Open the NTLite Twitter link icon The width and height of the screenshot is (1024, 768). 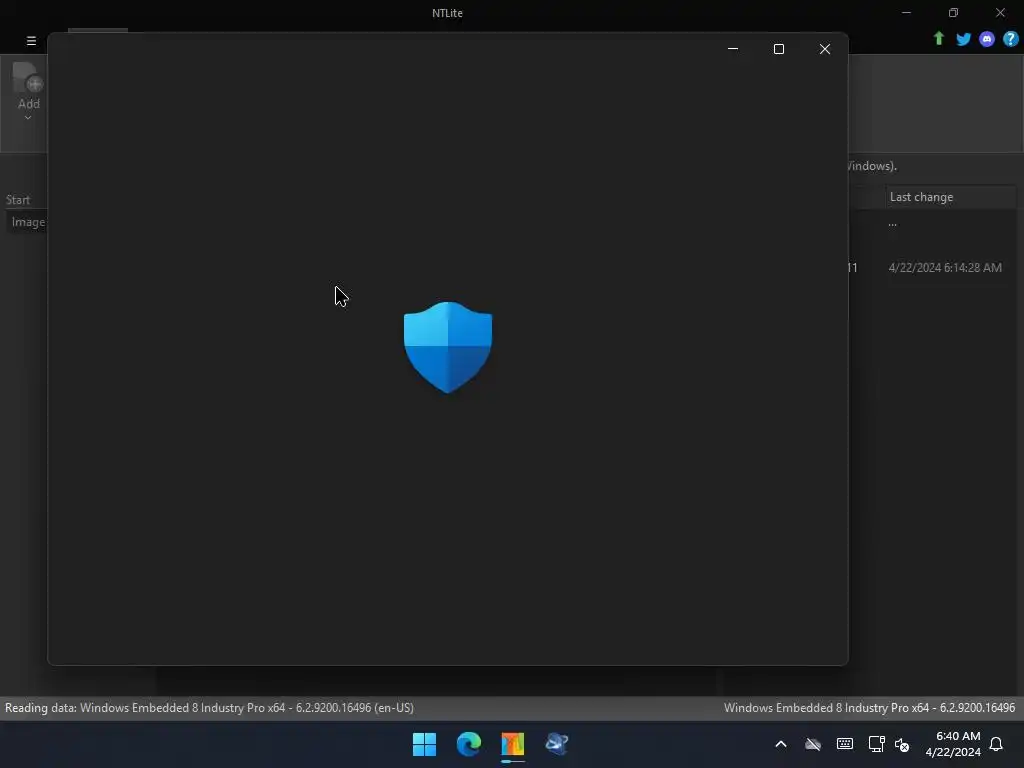[963, 39]
